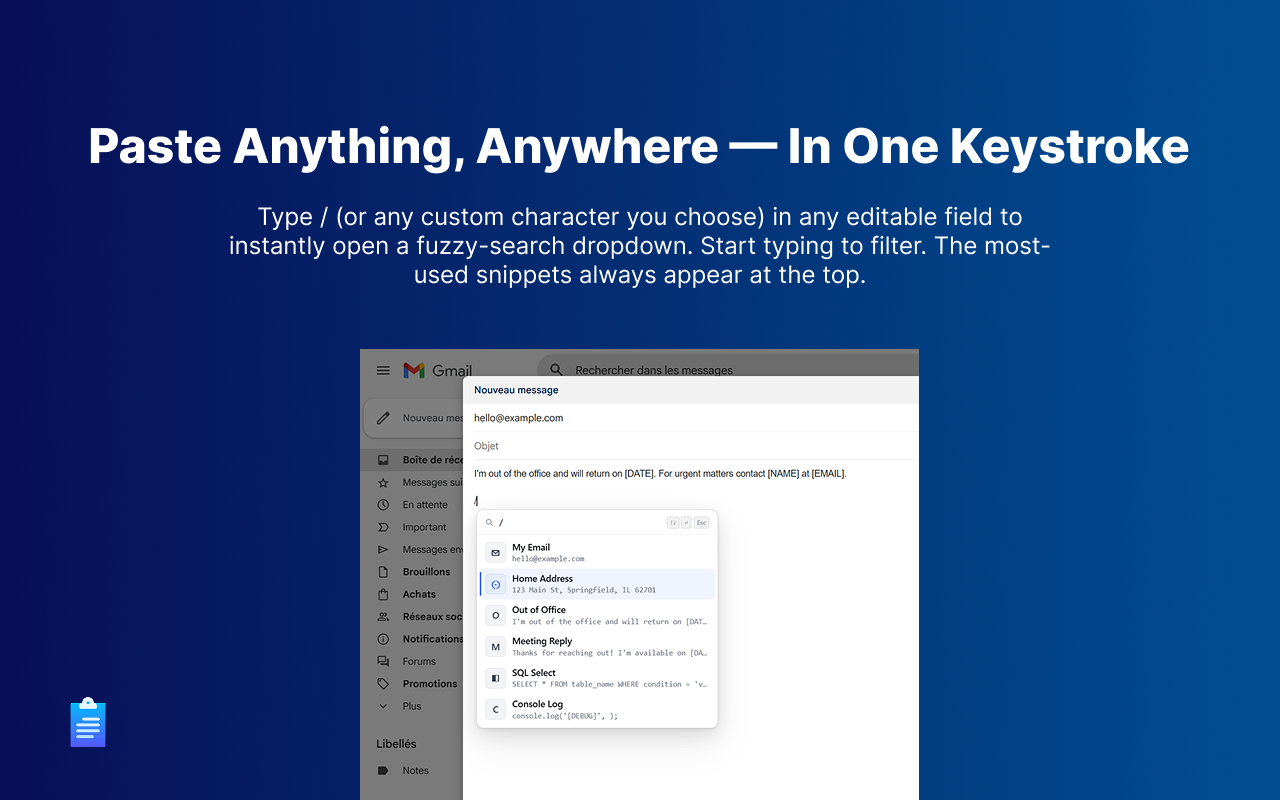Open the Gmail main menu hamburger icon
The width and height of the screenshot is (1280, 800).
click(x=383, y=370)
